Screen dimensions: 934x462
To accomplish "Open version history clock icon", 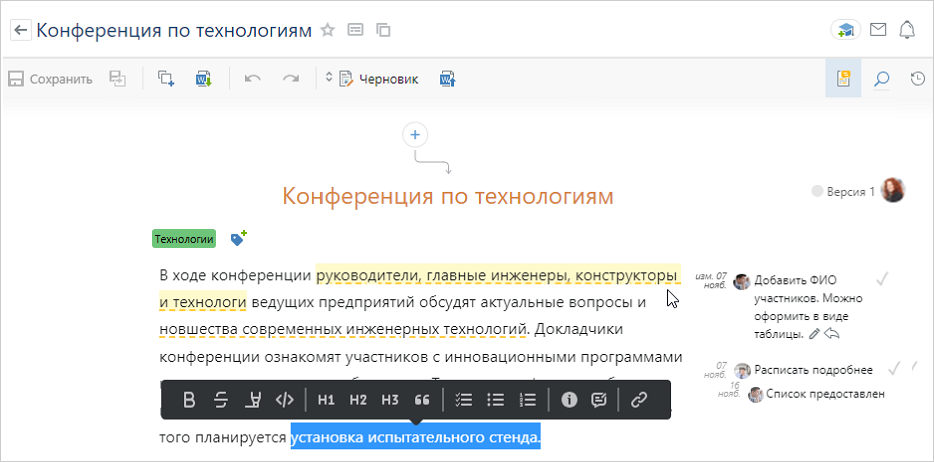I will (917, 79).
